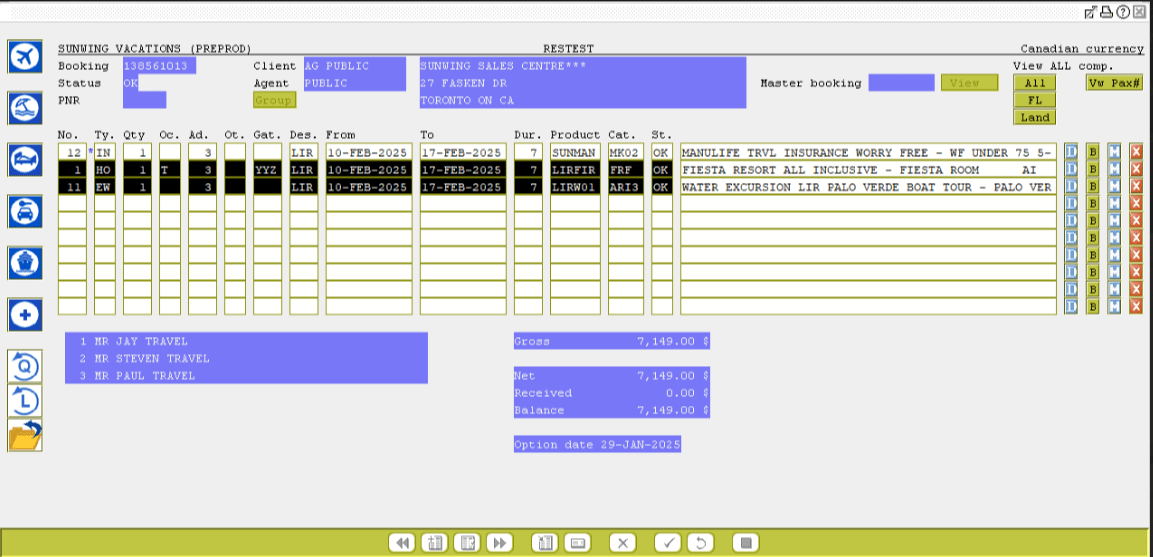Click the MK02 category cell
Screen dimensions: 1153x557
click(x=626, y=152)
